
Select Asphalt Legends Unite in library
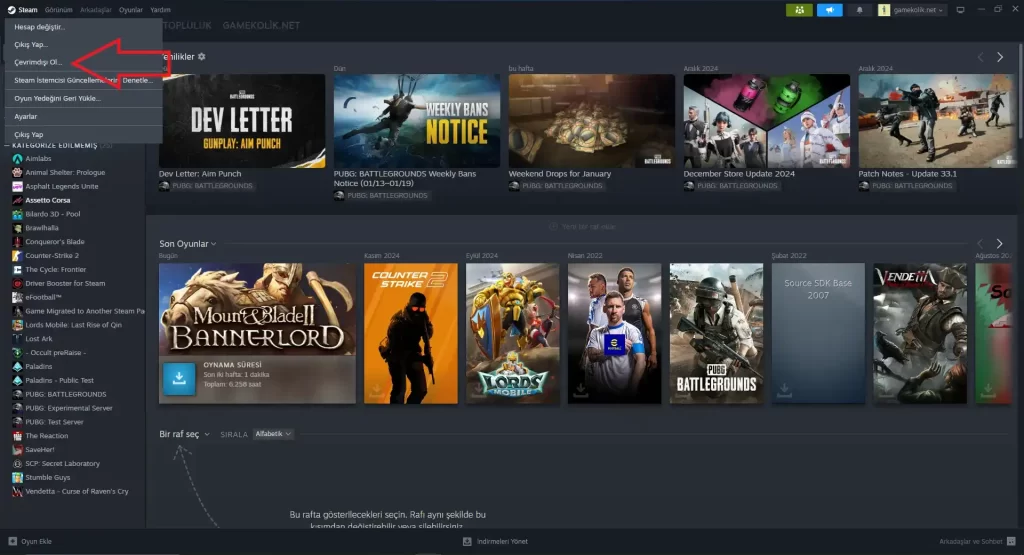pos(61,186)
